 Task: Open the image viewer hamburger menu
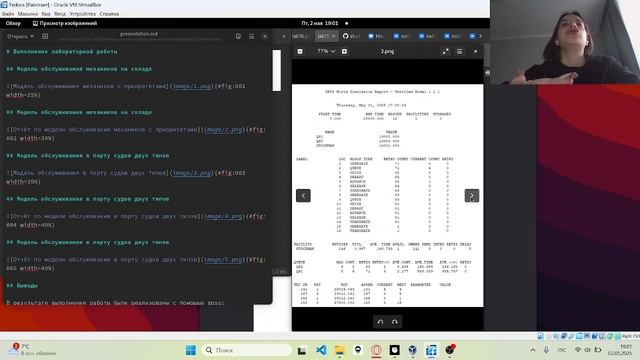[x=459, y=51]
